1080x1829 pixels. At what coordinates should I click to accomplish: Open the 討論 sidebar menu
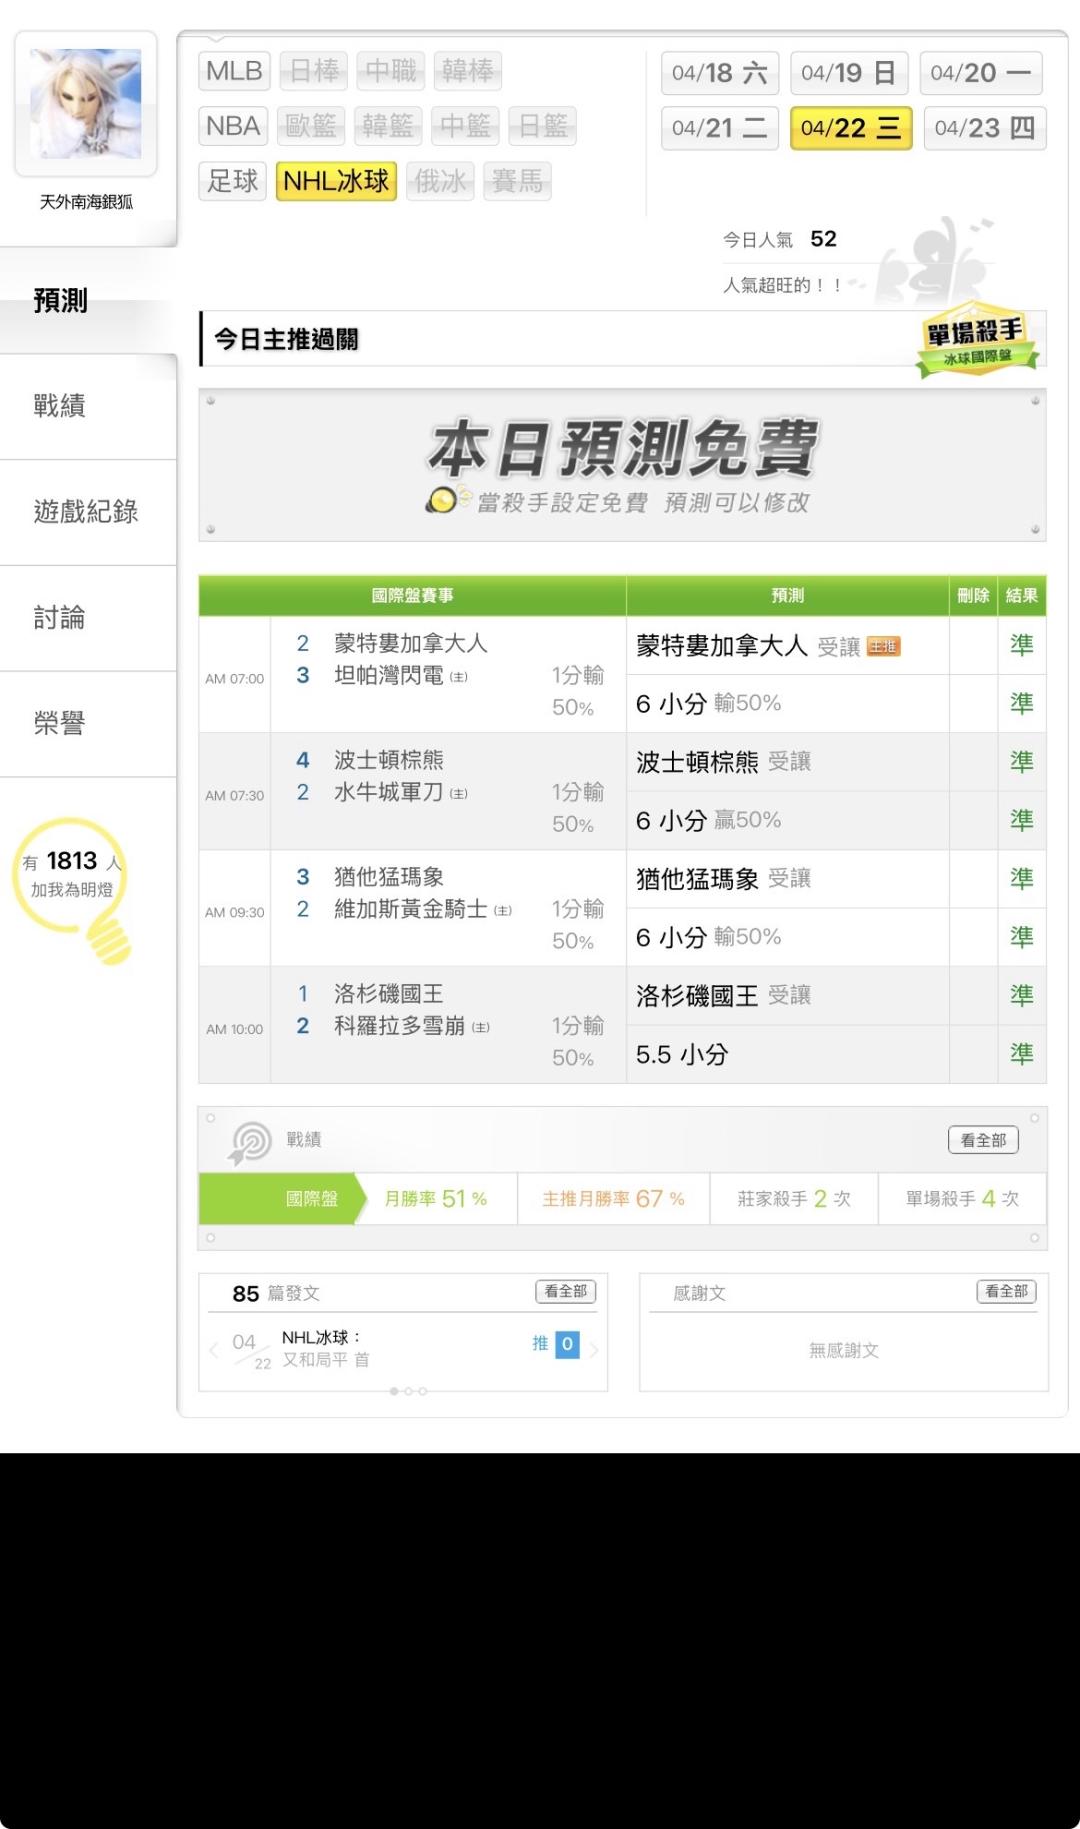60,618
